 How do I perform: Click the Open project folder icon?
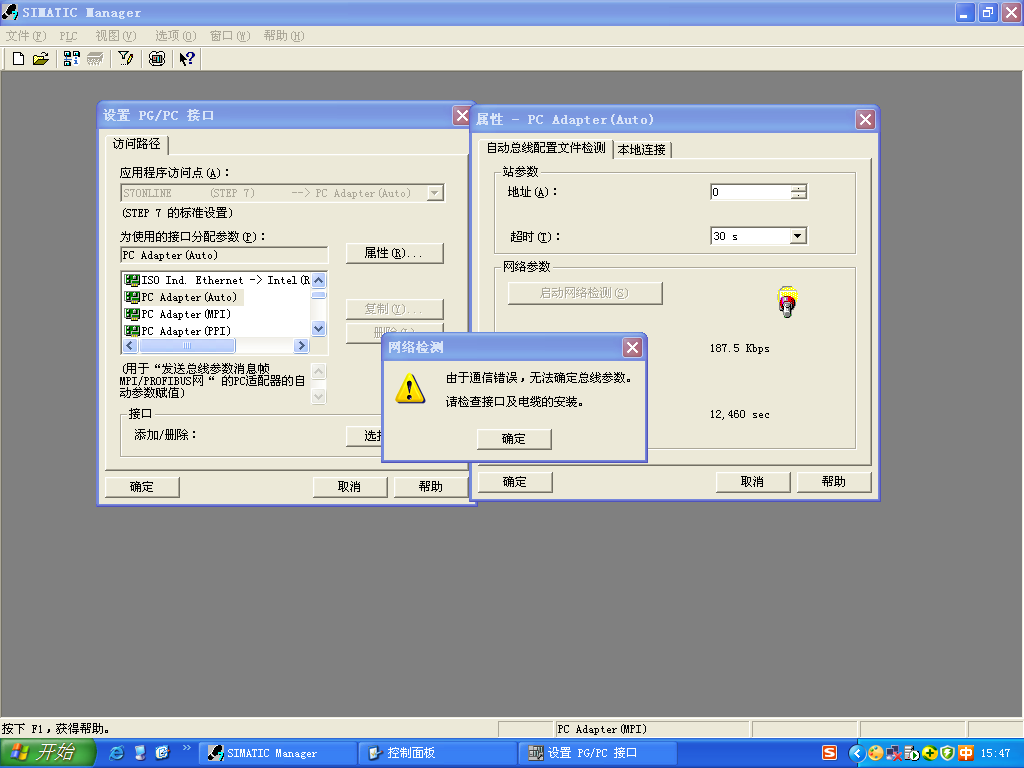[41, 59]
